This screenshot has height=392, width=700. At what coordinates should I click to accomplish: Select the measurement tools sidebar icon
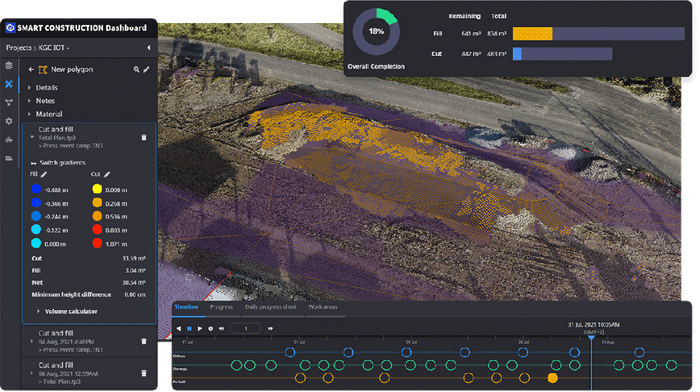click(x=9, y=84)
